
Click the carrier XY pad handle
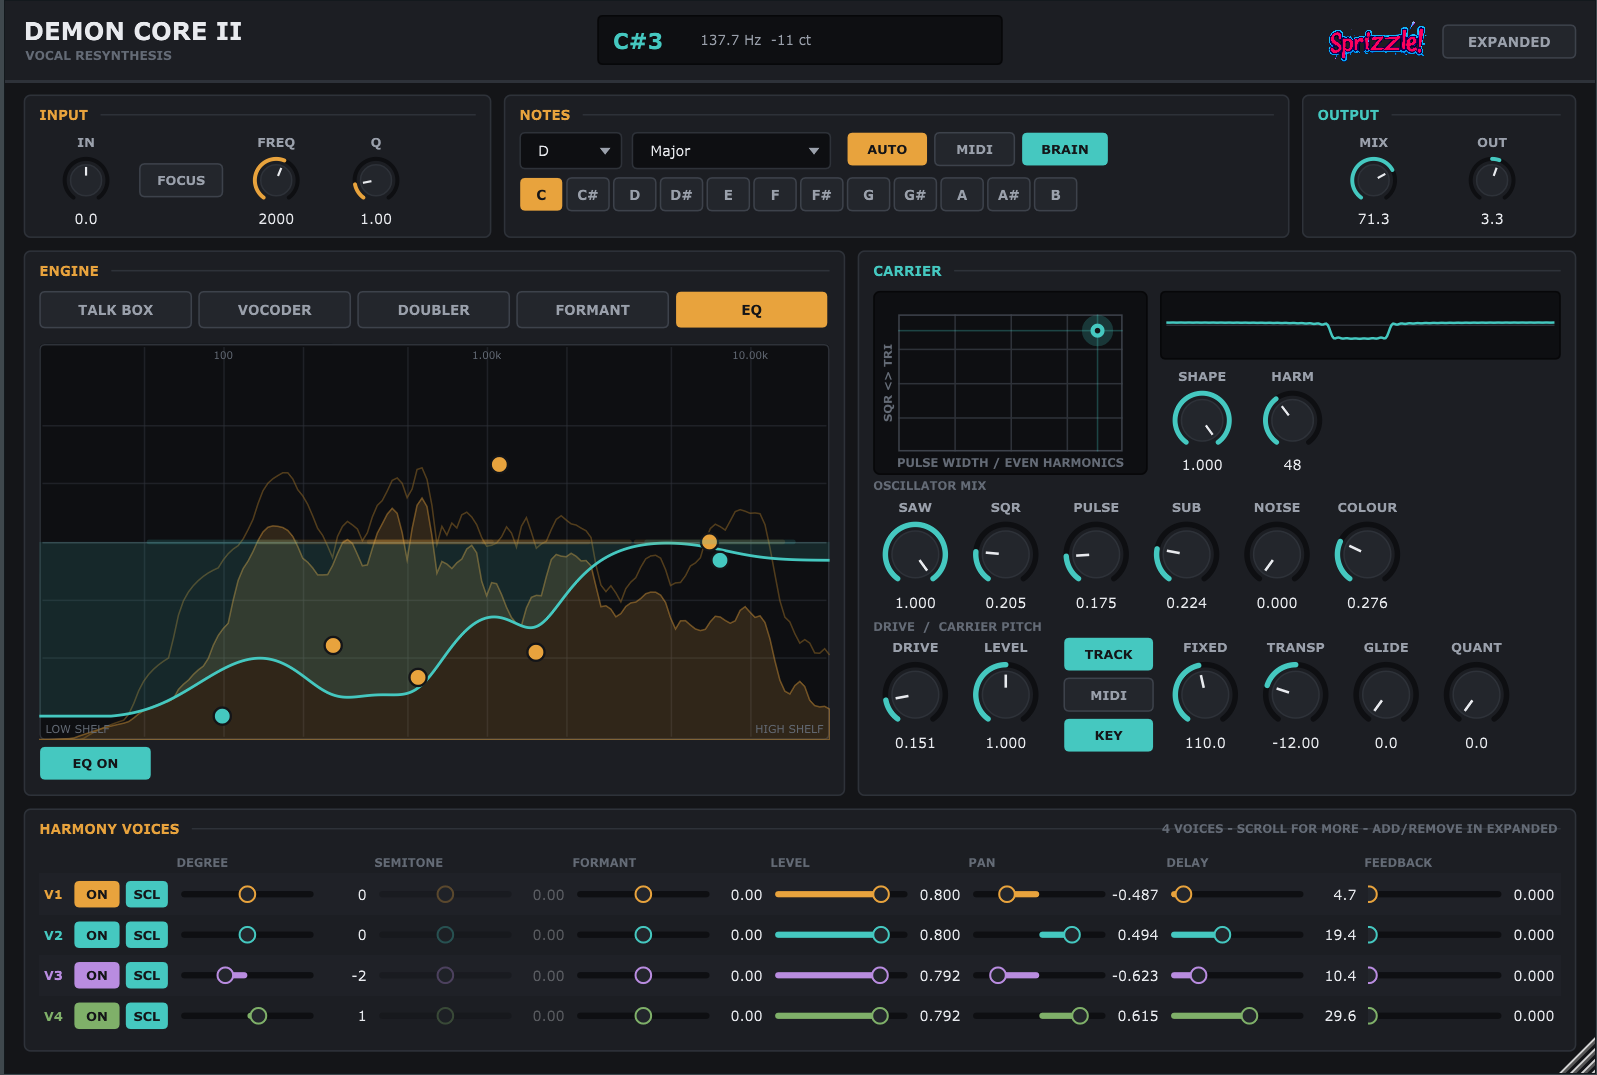pos(1097,330)
